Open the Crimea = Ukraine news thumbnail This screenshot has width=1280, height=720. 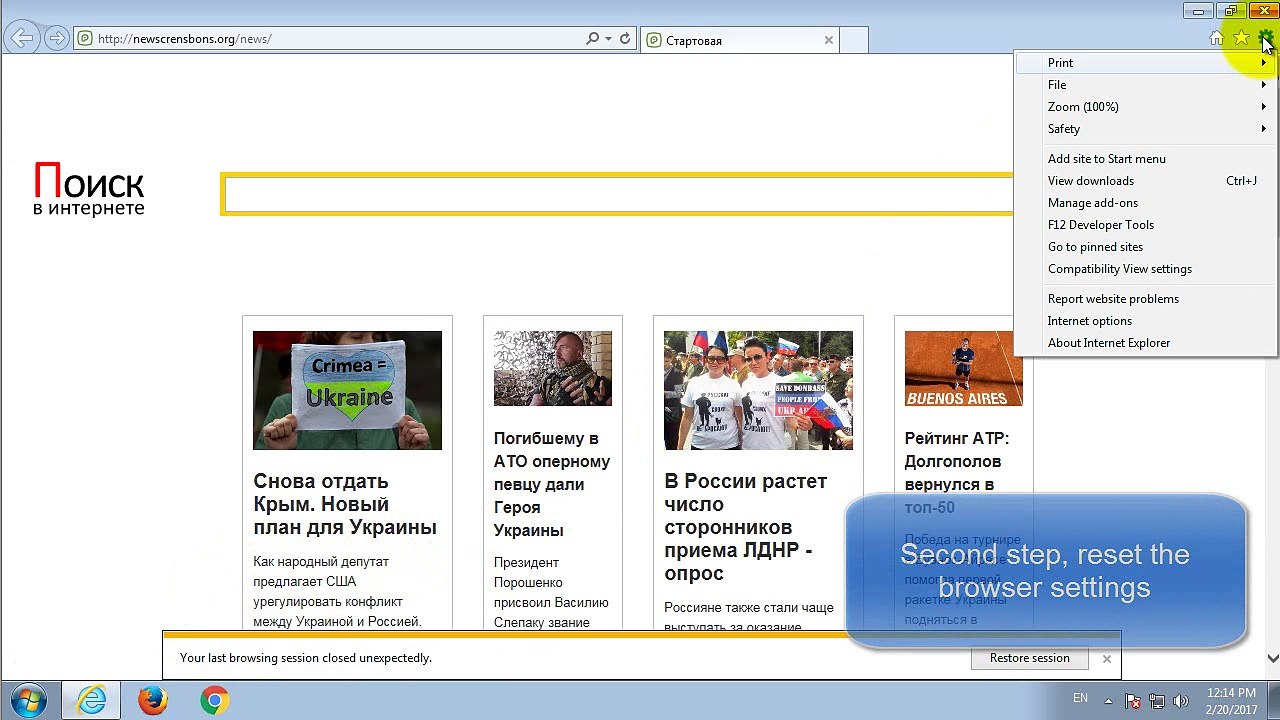click(x=347, y=390)
